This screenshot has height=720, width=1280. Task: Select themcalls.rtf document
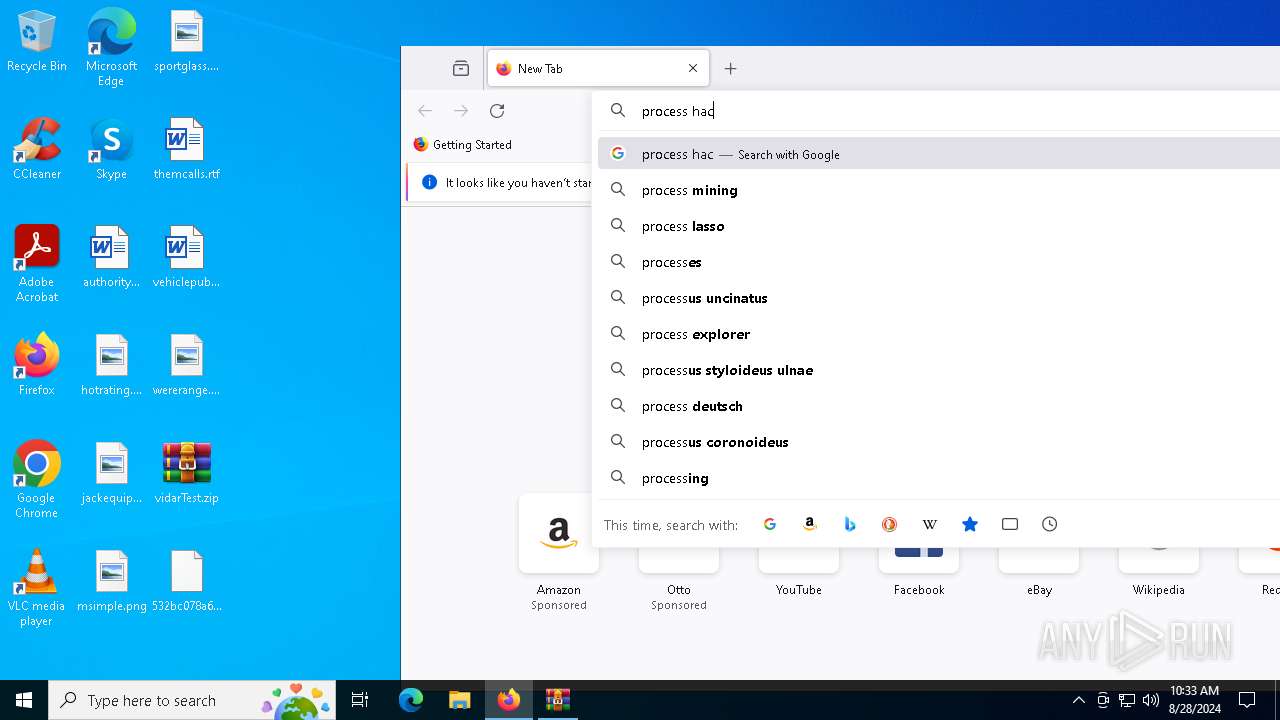pyautogui.click(x=187, y=150)
